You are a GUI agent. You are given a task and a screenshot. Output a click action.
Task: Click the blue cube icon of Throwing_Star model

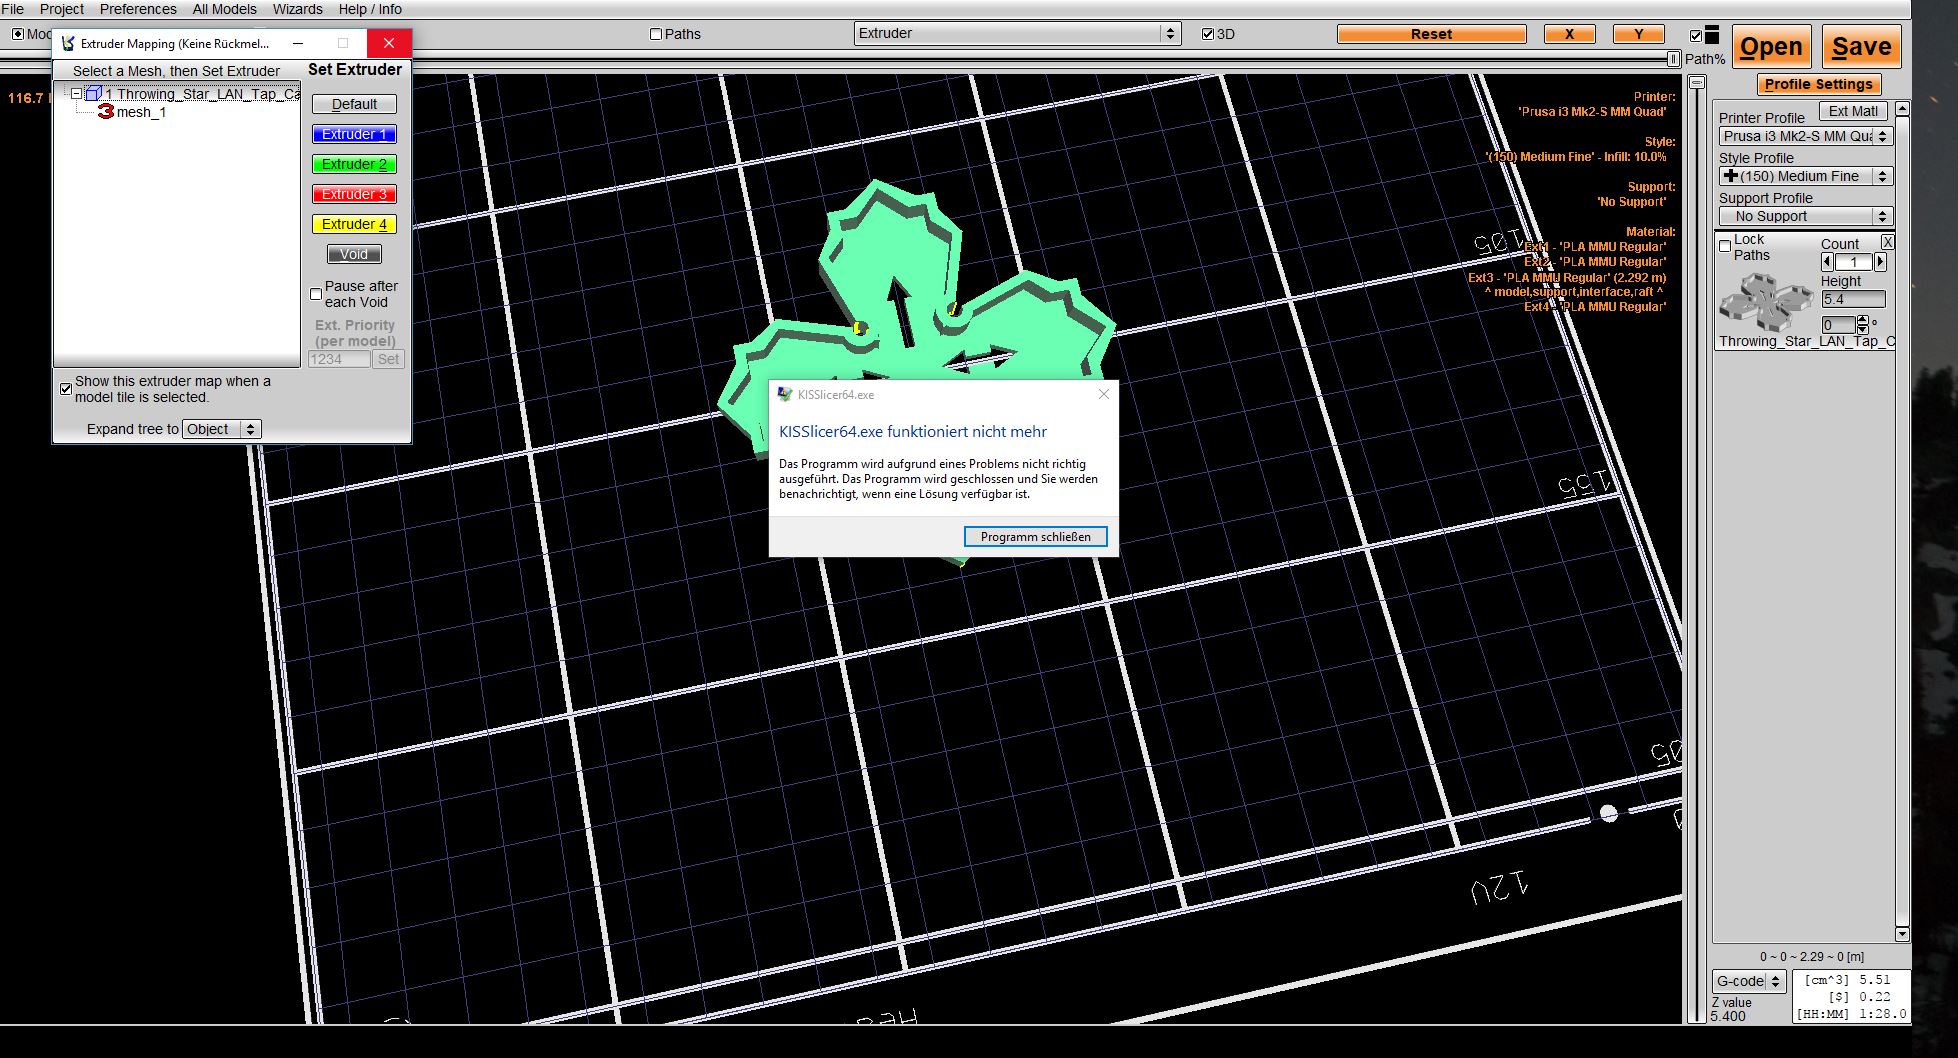94,93
